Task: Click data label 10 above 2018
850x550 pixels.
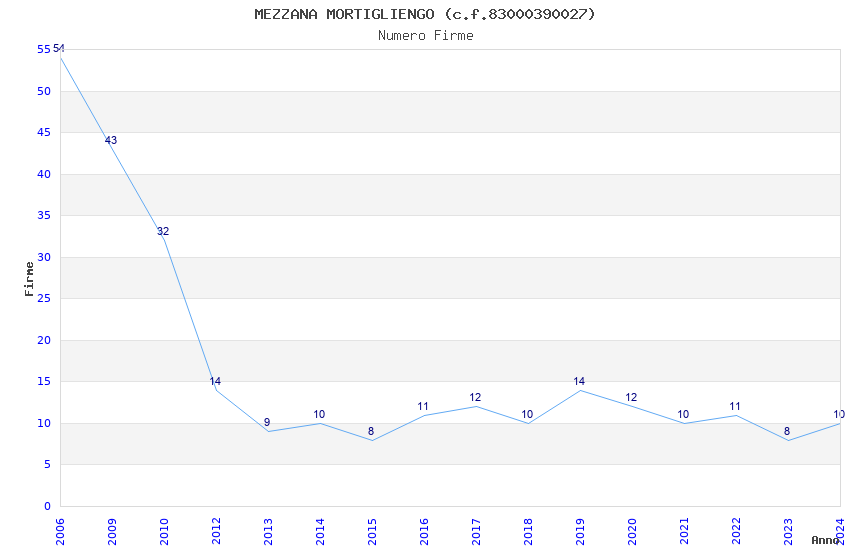Action: (527, 414)
